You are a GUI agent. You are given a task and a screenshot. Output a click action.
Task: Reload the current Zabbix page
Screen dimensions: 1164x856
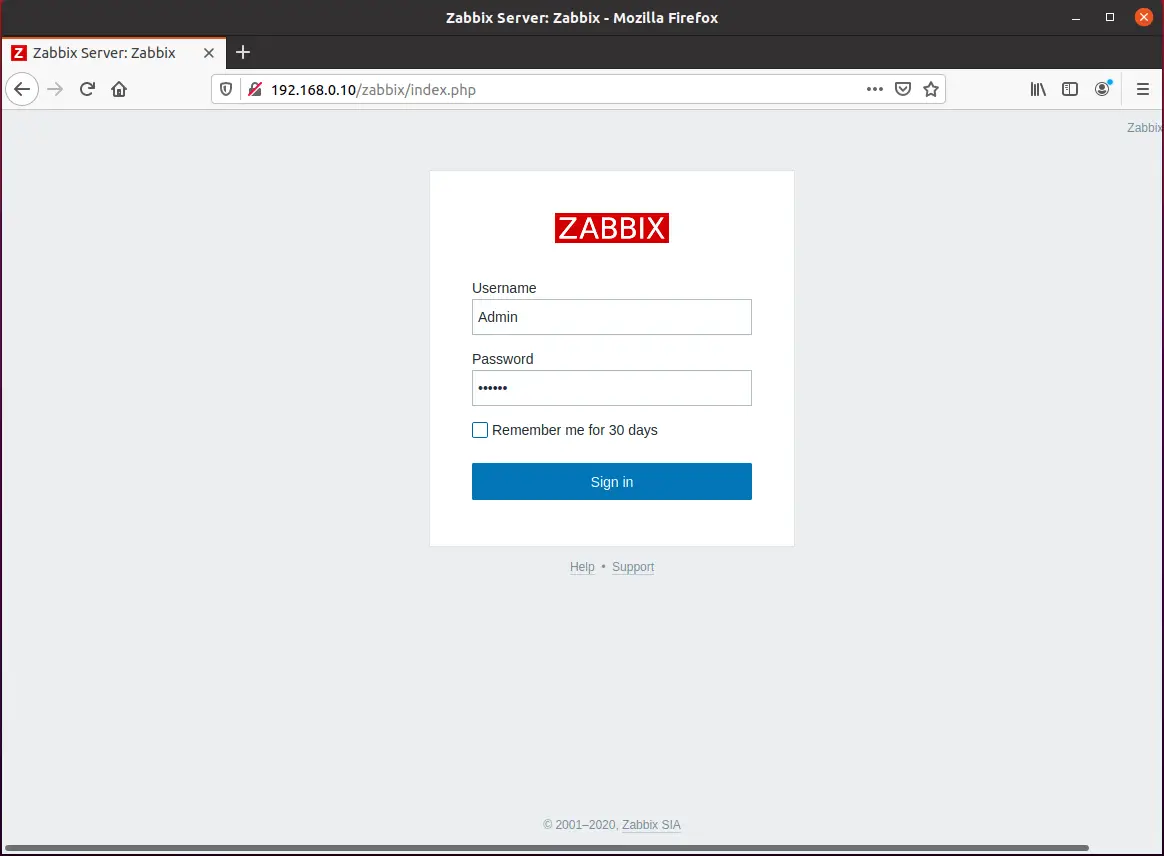pos(88,90)
